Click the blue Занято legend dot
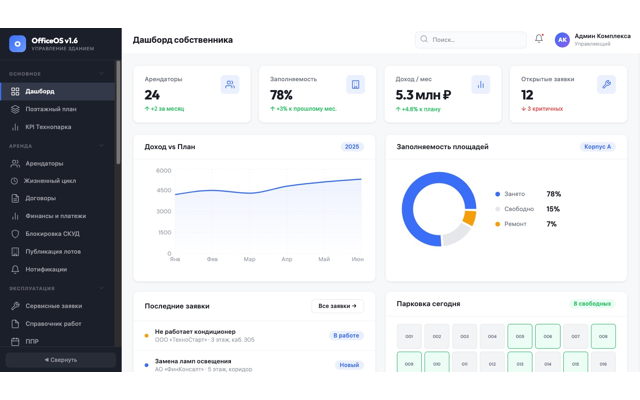Screen dimensions: 640x400 coord(498,194)
